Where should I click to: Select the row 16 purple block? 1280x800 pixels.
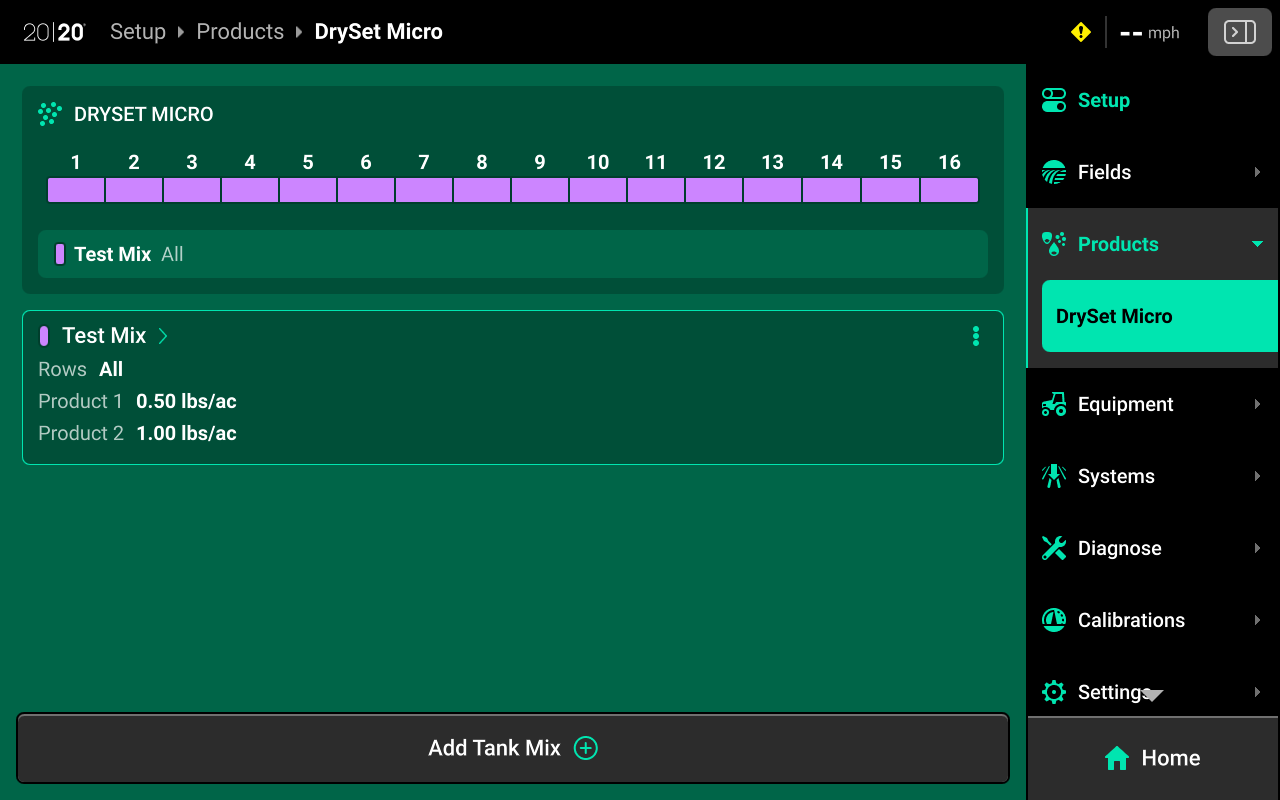(949, 190)
